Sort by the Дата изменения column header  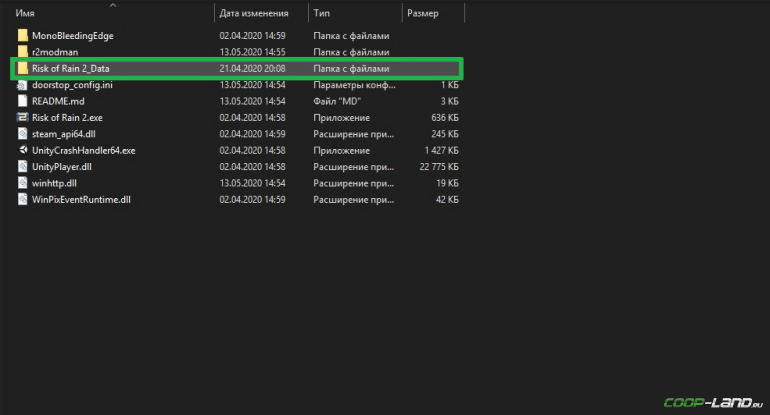pyautogui.click(x=254, y=14)
